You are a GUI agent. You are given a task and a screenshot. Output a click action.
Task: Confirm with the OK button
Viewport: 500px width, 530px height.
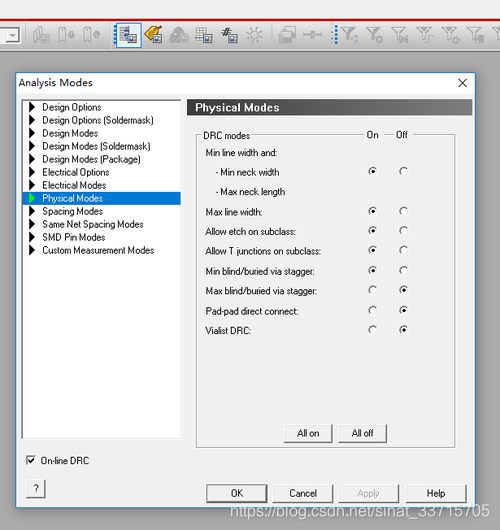point(237,493)
